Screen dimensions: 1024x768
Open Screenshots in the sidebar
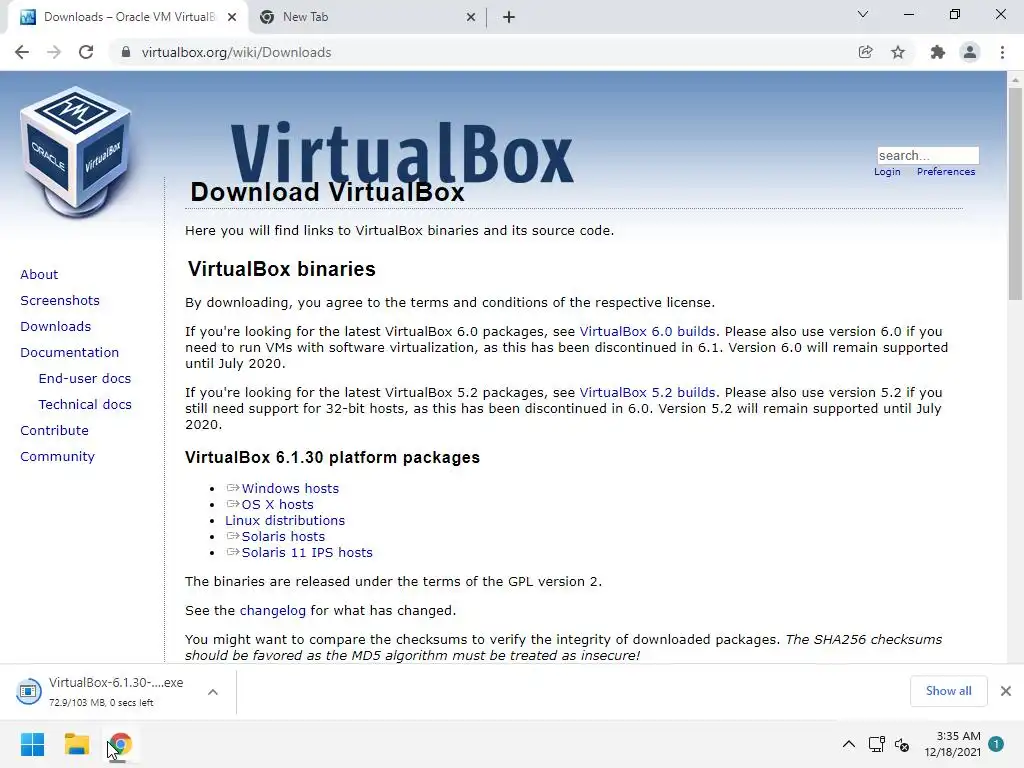pyautogui.click(x=60, y=300)
